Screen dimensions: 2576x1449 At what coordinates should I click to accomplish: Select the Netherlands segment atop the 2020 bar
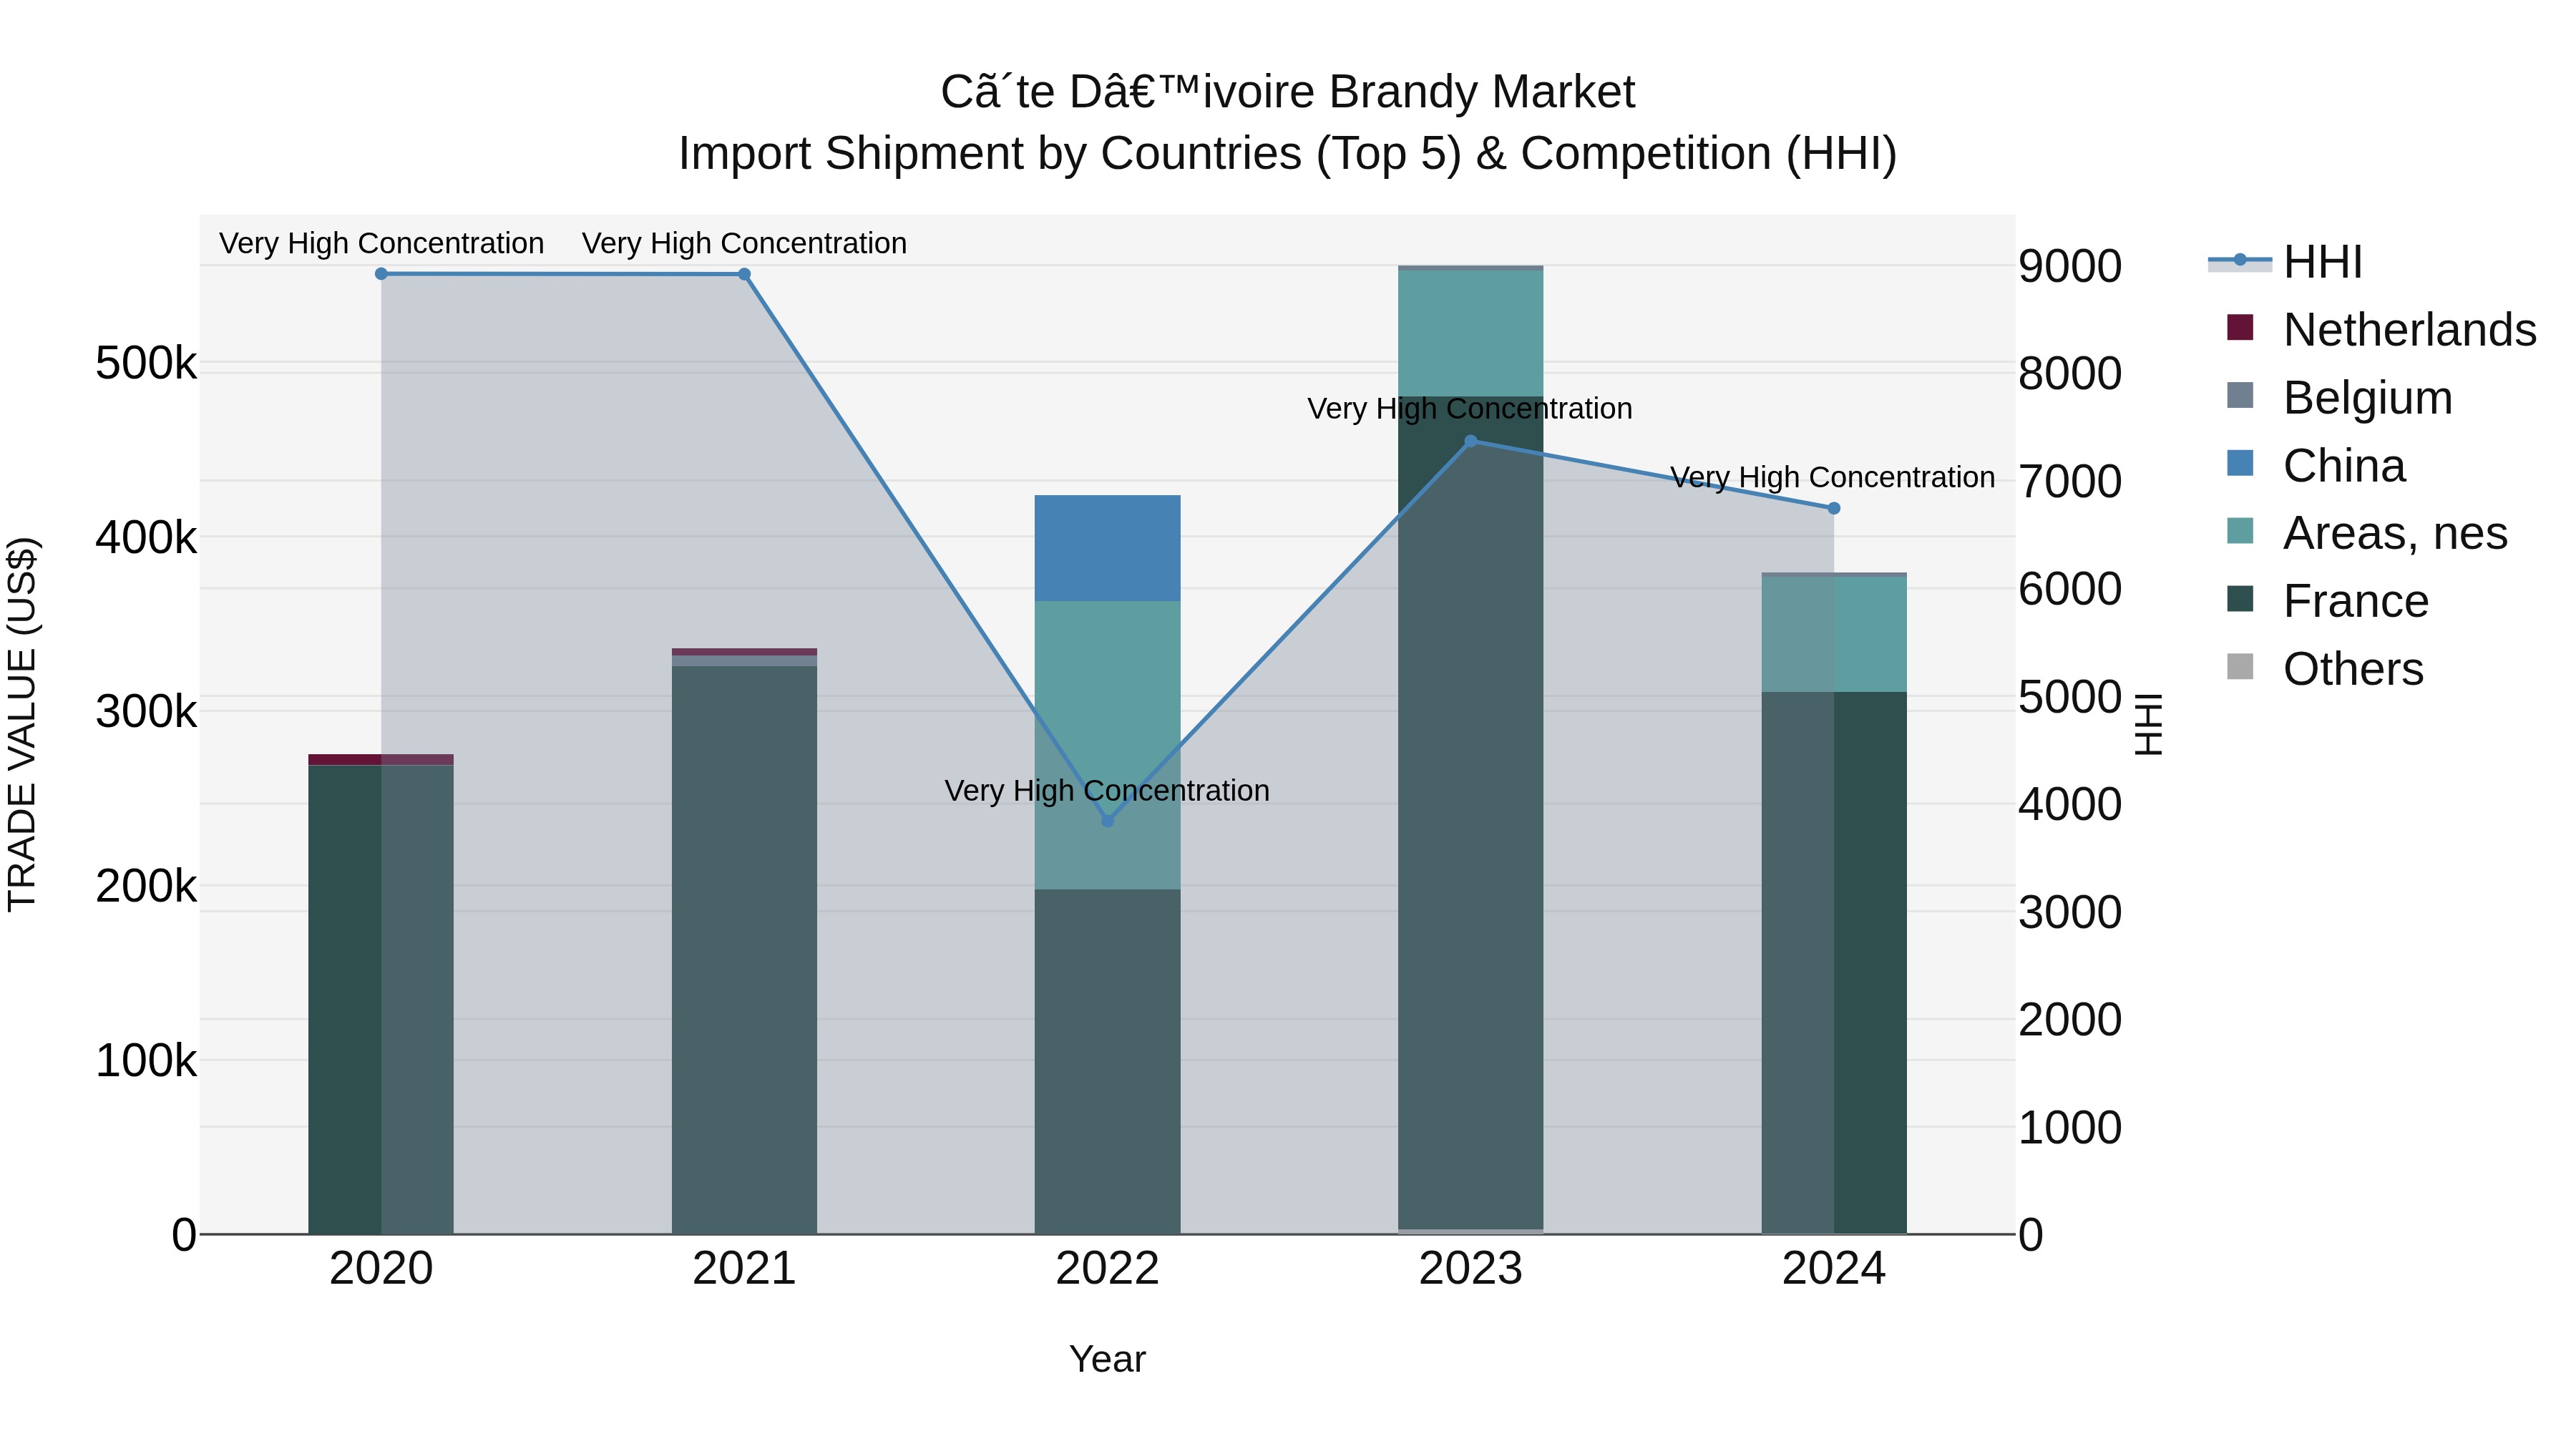(381, 760)
